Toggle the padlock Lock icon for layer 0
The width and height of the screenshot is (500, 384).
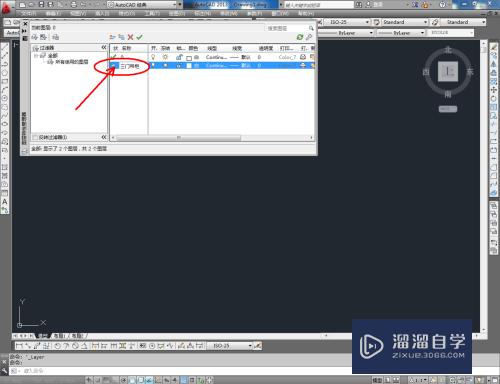(x=179, y=57)
